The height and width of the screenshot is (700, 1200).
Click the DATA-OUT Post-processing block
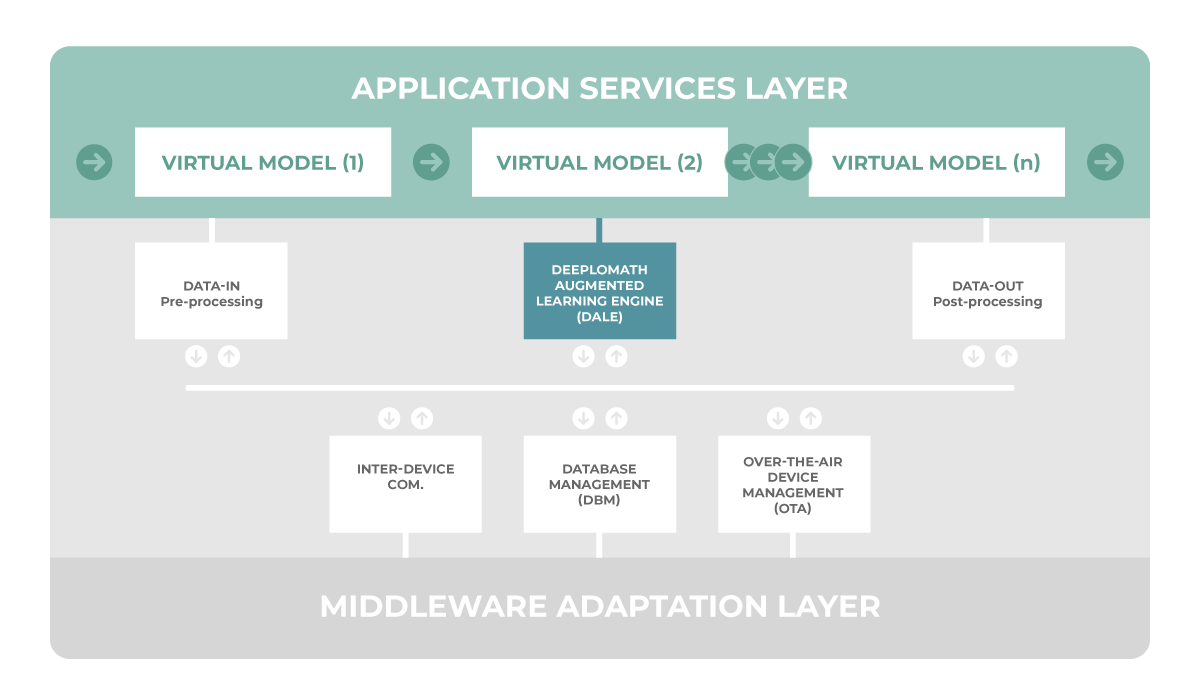point(988,291)
